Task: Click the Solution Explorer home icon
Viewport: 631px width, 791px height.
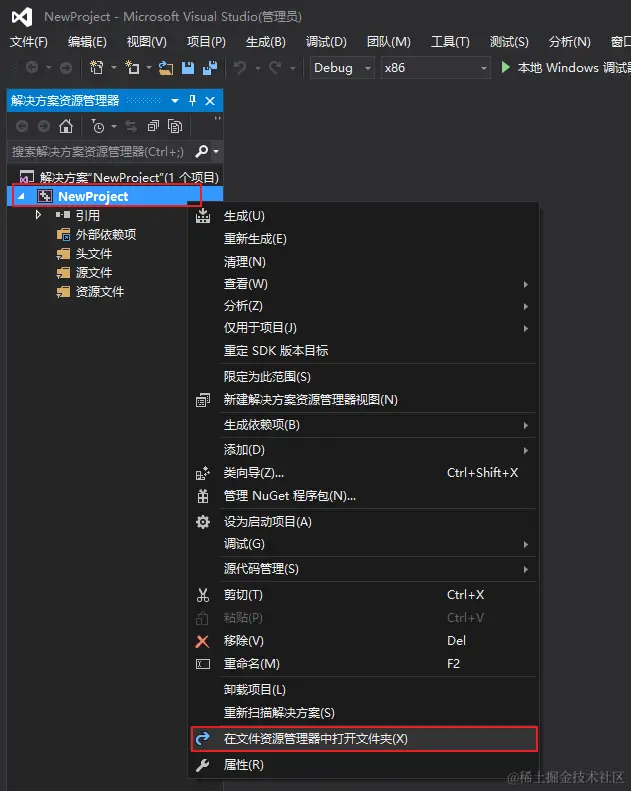Action: coord(66,126)
